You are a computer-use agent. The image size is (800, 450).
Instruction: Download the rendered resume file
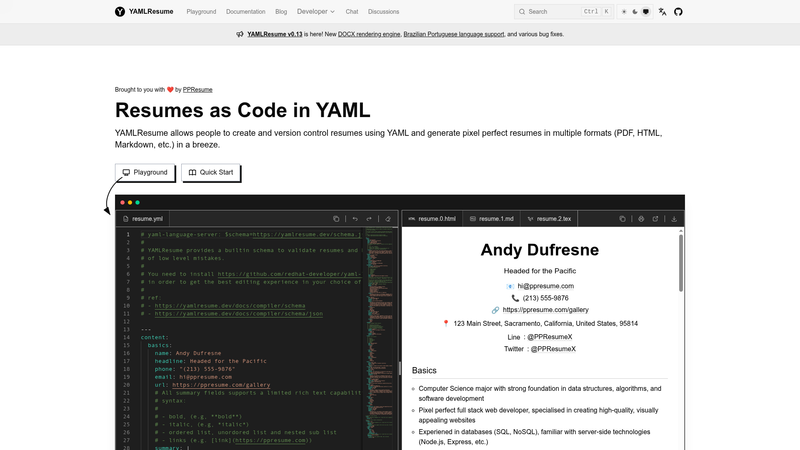[x=674, y=219]
